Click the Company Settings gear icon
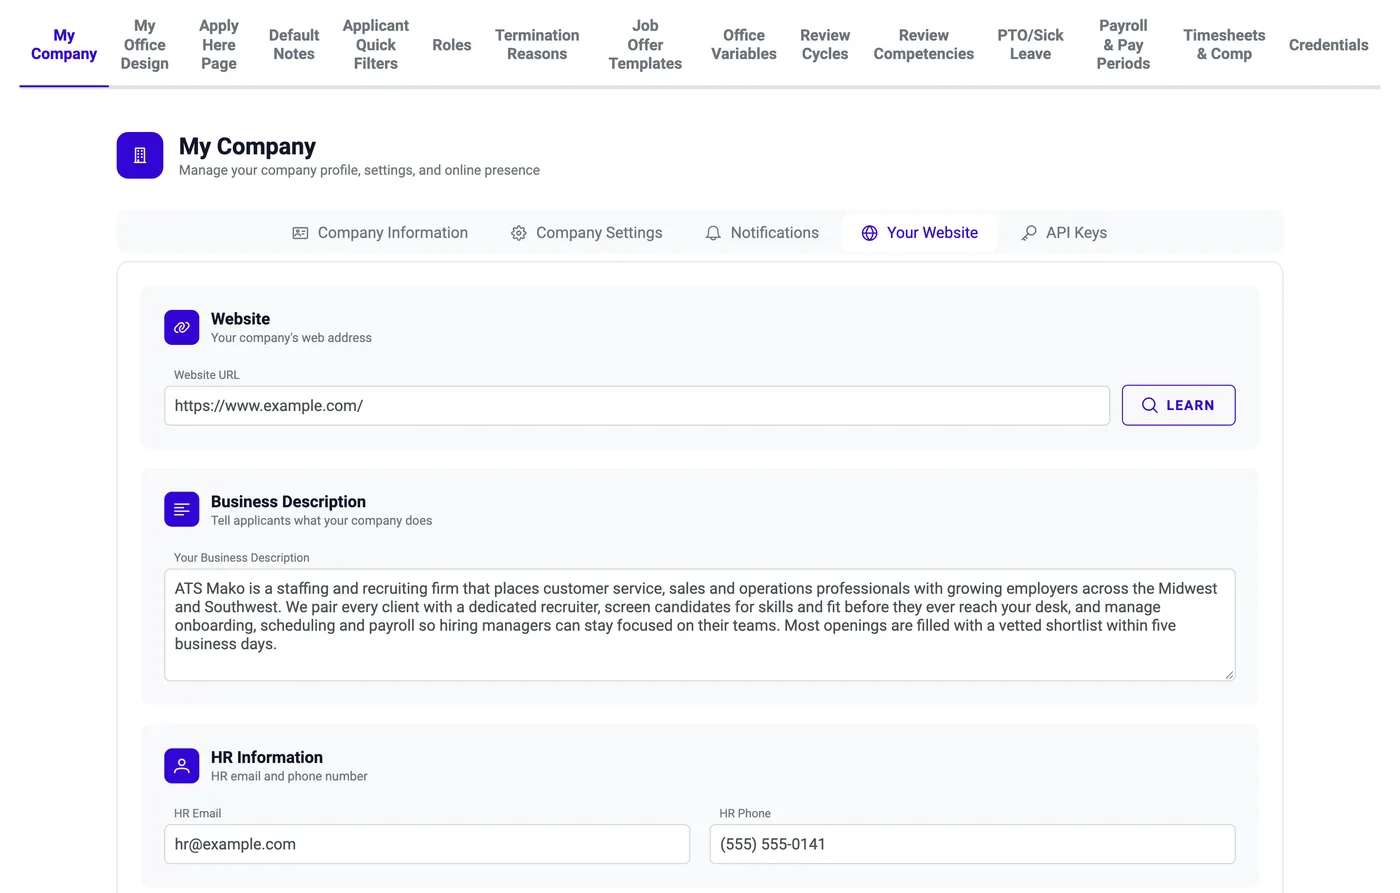The image size is (1400, 893). coord(519,233)
